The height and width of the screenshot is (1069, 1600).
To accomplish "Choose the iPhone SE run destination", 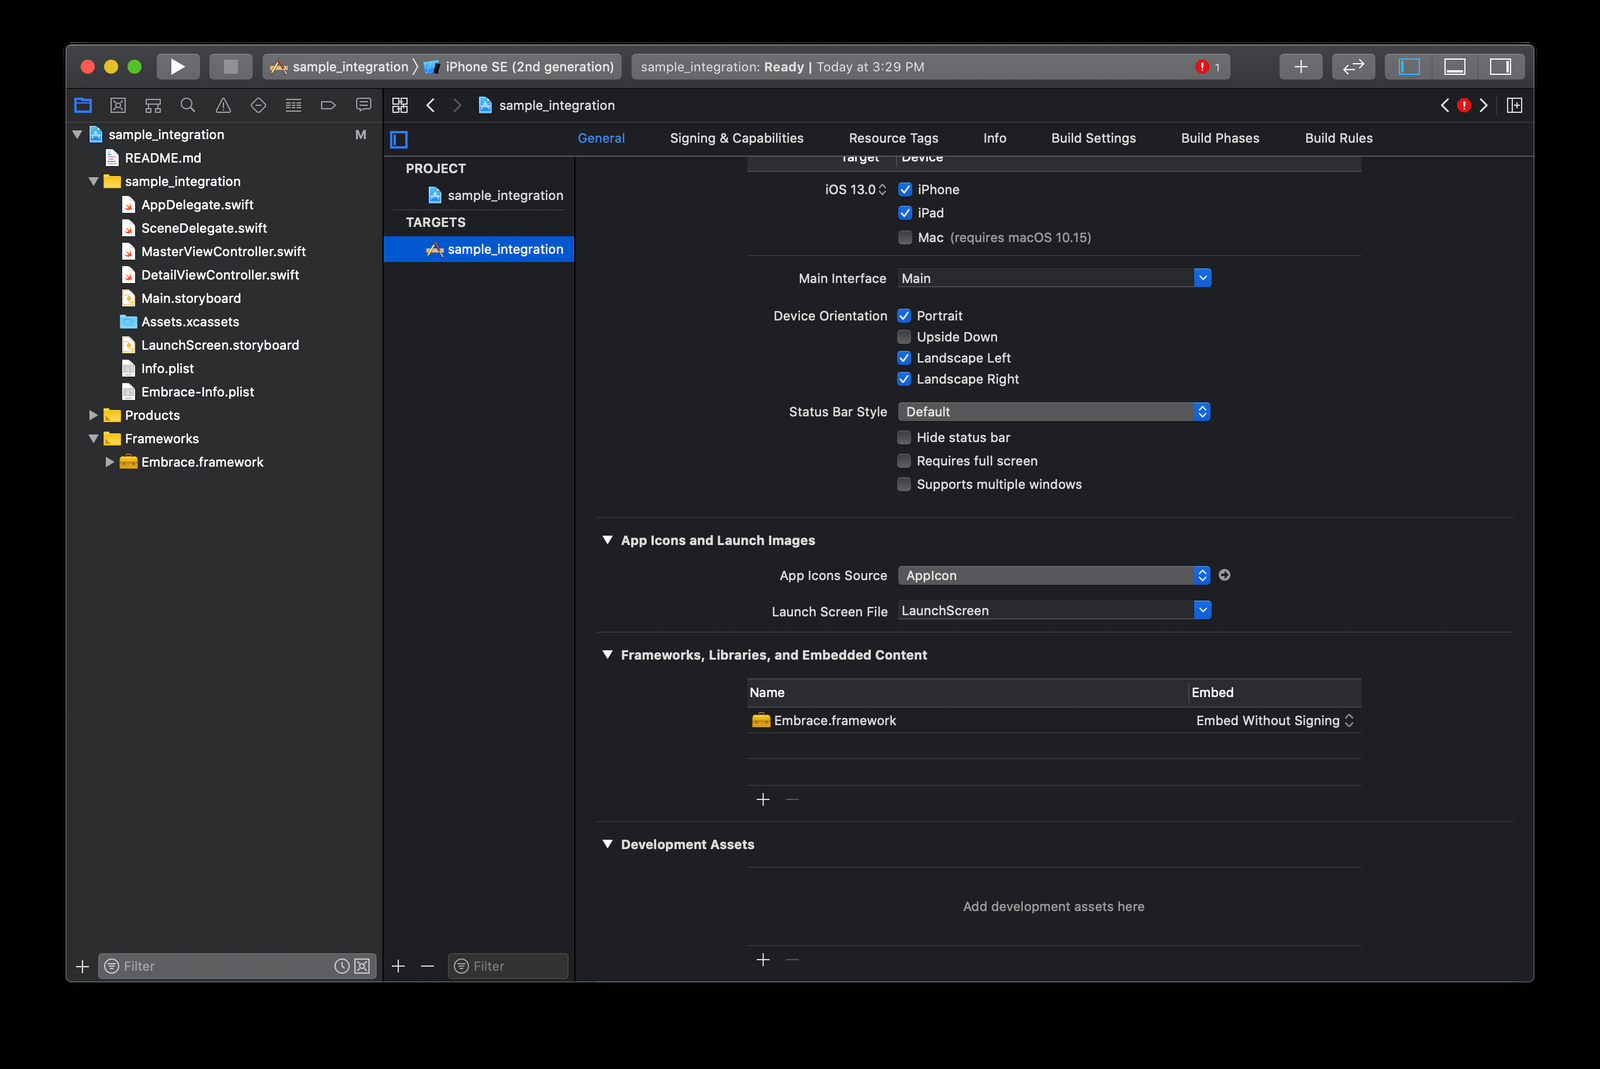I will tap(520, 67).
